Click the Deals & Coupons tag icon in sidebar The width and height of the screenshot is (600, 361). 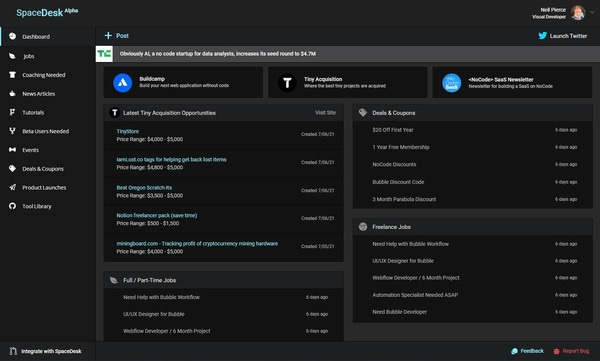(x=13, y=168)
